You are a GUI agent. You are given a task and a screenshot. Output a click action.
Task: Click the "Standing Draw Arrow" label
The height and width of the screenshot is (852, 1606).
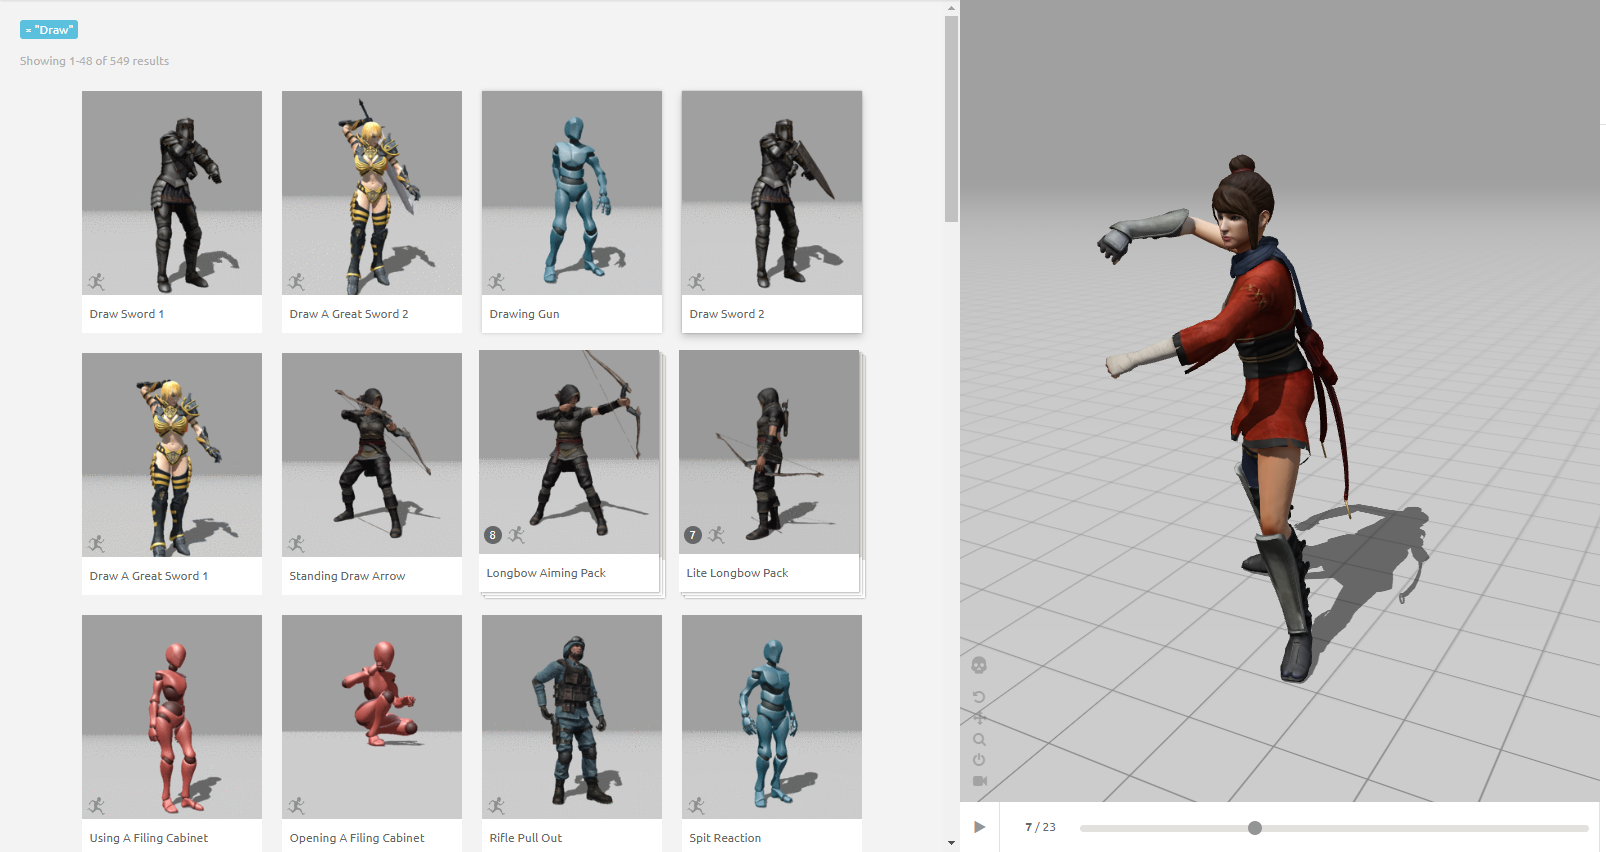click(347, 576)
